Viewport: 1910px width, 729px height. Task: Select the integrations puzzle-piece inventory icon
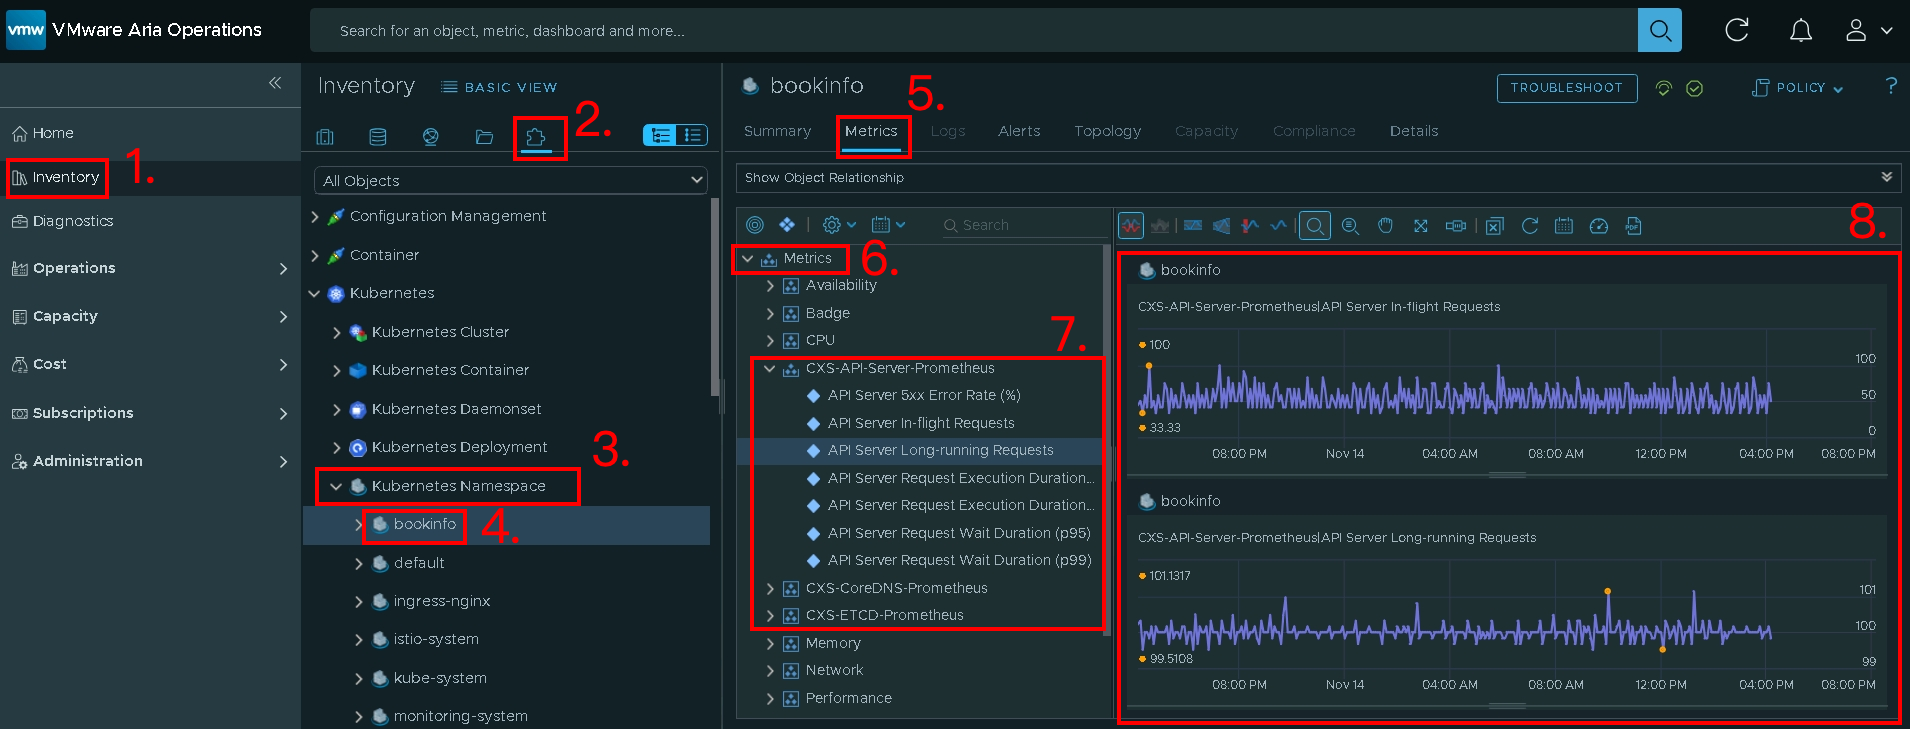pyautogui.click(x=536, y=137)
